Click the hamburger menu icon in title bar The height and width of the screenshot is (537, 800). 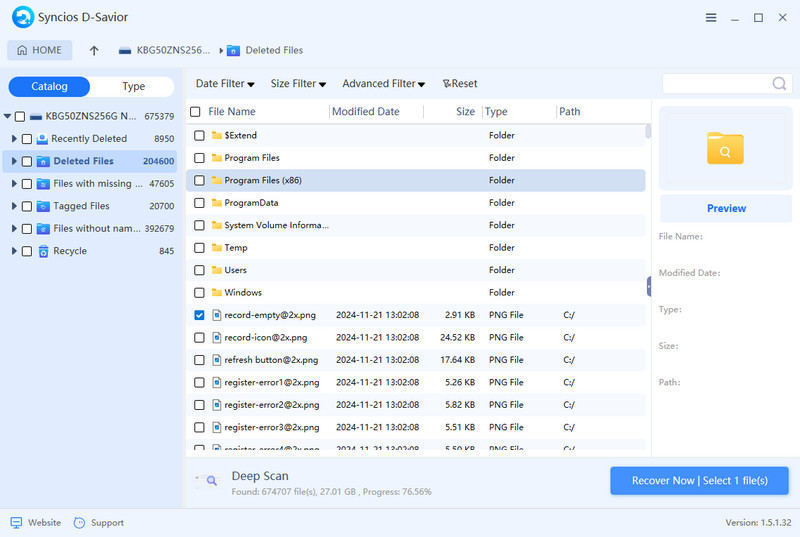tap(711, 18)
